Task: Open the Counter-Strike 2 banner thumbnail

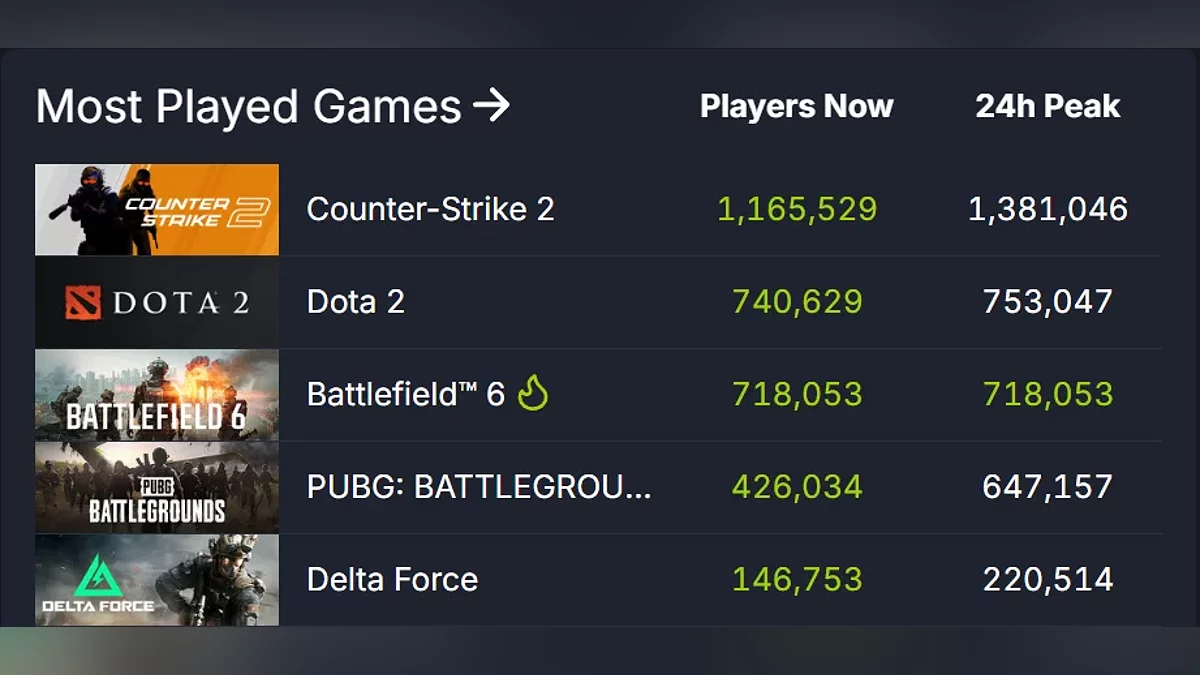Action: [157, 210]
